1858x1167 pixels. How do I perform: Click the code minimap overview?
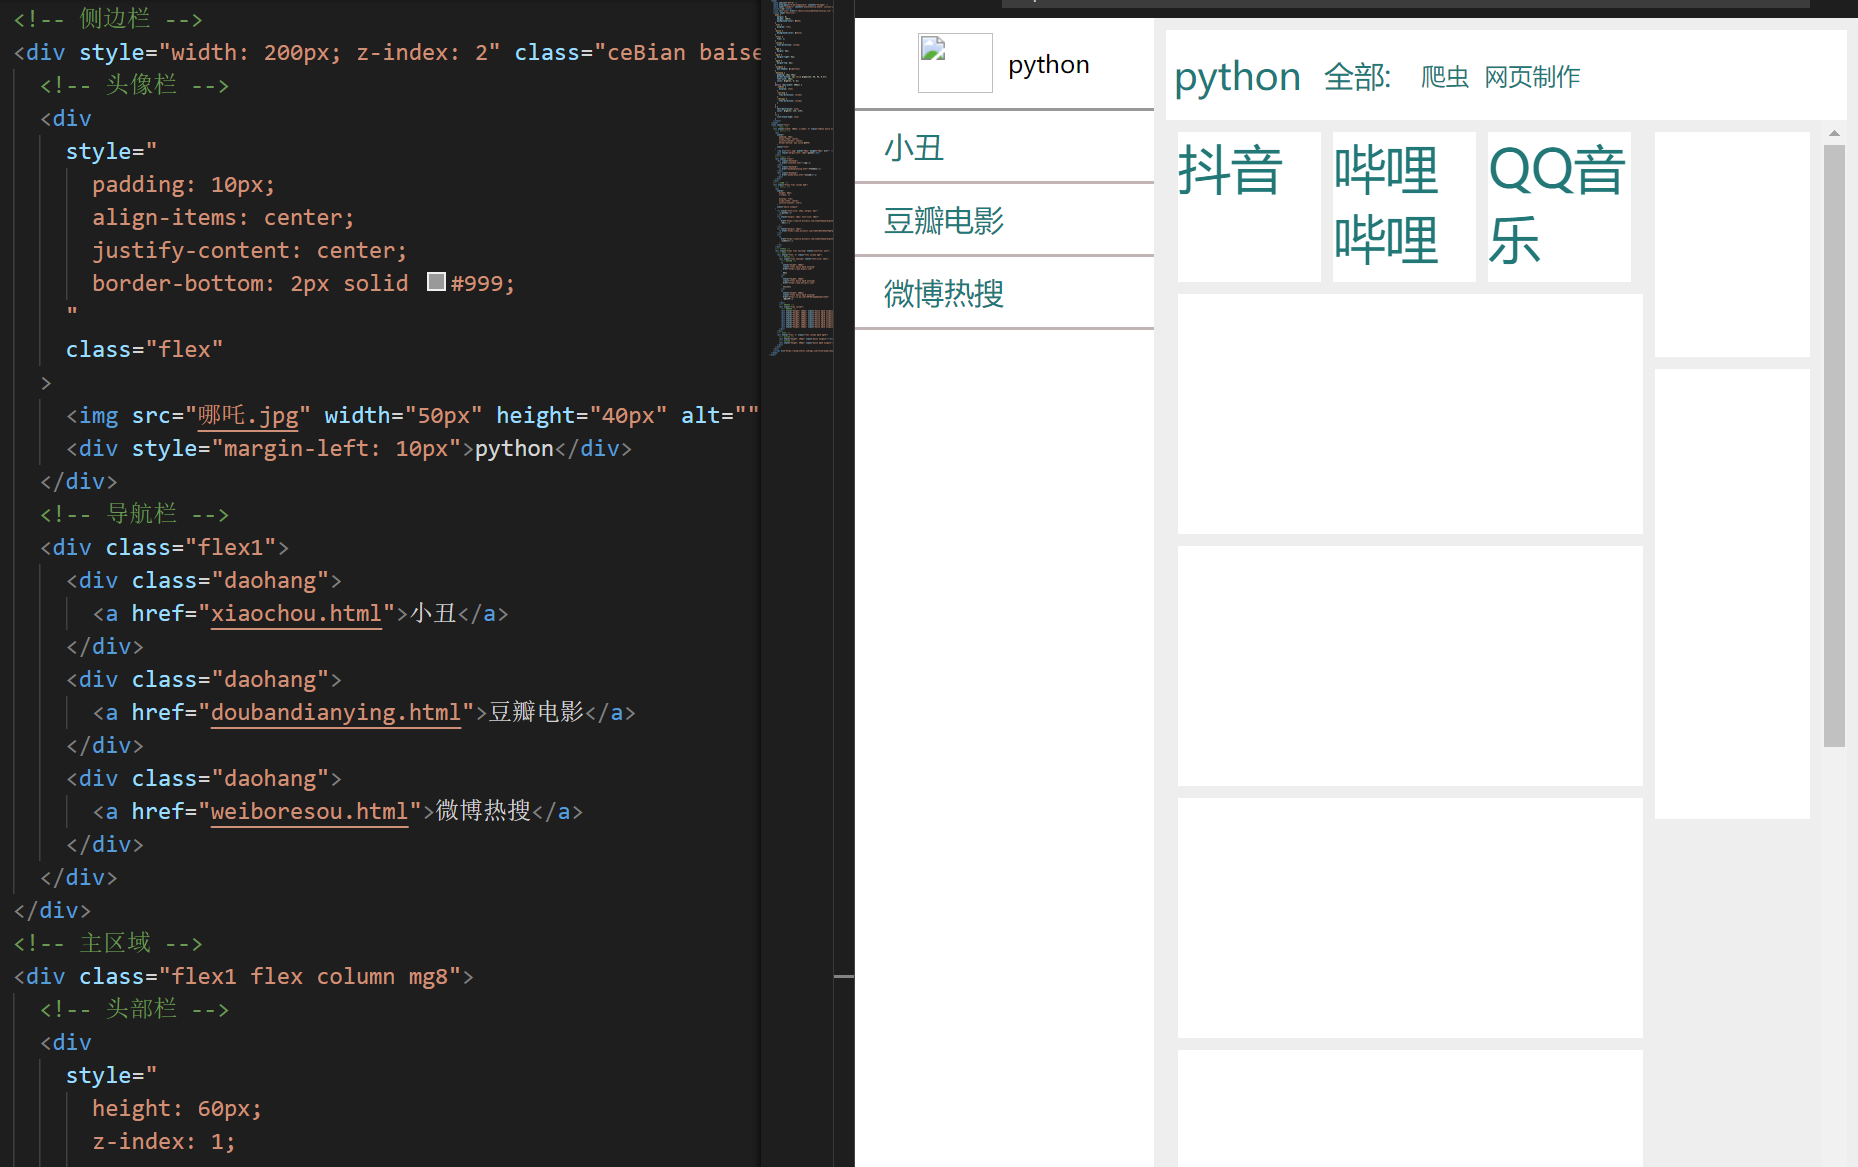pos(803,180)
